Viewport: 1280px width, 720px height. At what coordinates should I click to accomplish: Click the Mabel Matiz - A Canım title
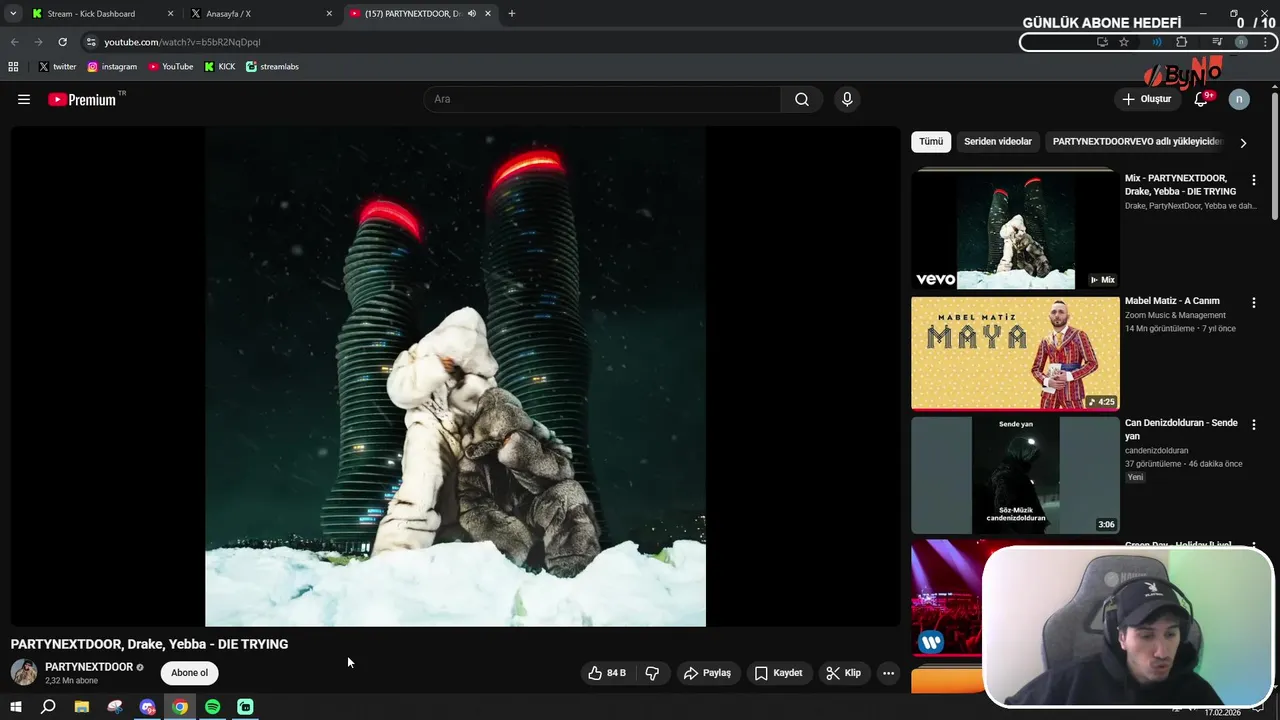[1172, 301]
